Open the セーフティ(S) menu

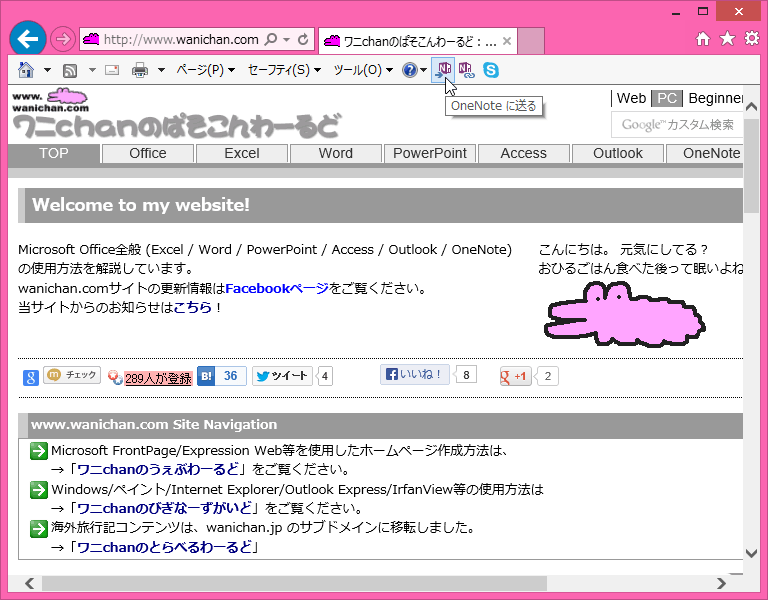[x=284, y=70]
